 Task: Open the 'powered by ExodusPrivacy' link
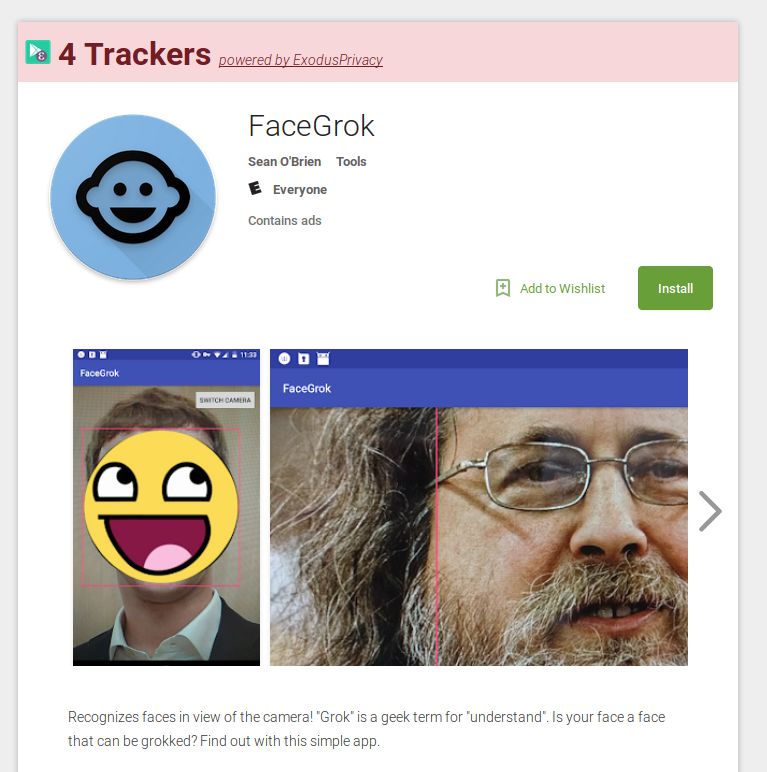[300, 60]
